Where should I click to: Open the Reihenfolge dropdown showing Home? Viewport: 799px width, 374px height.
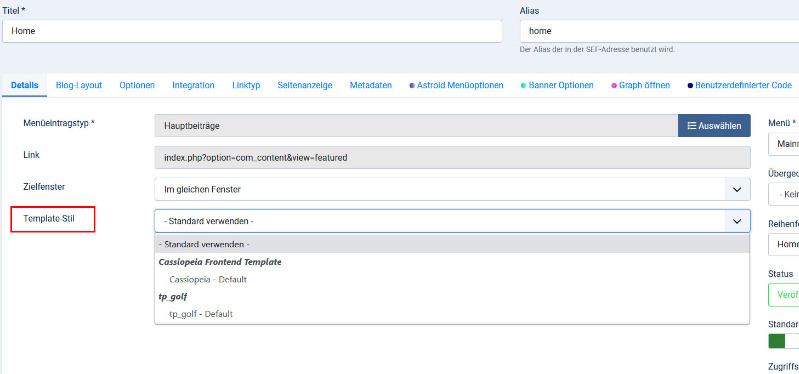[784, 244]
